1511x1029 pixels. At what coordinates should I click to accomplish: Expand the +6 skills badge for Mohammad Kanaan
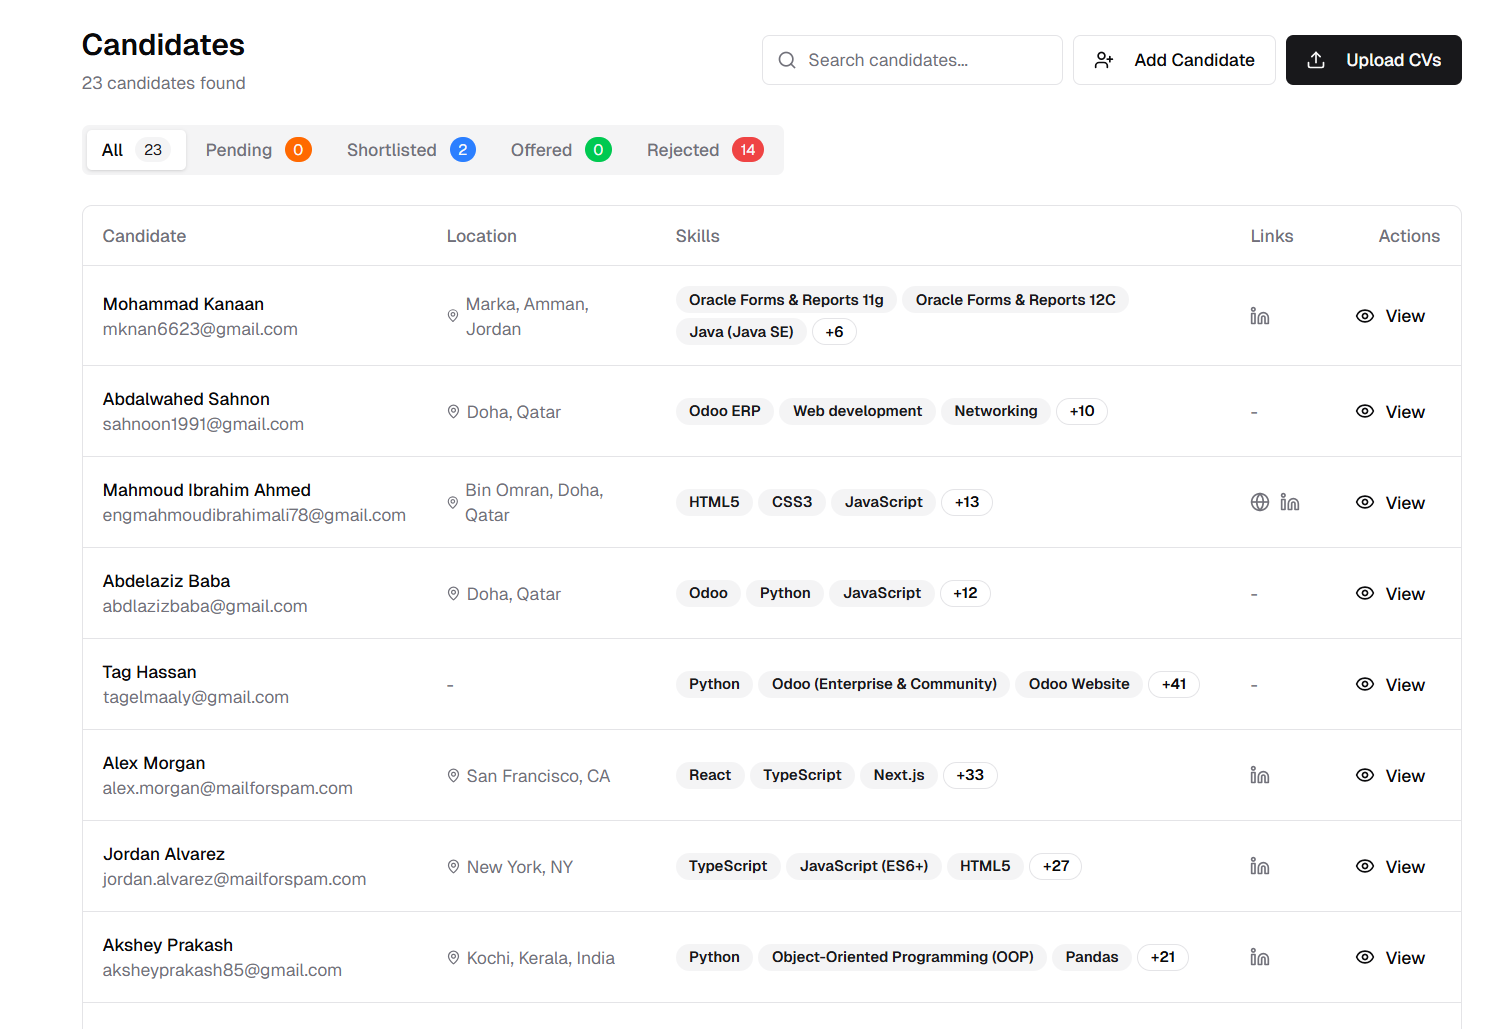point(834,331)
